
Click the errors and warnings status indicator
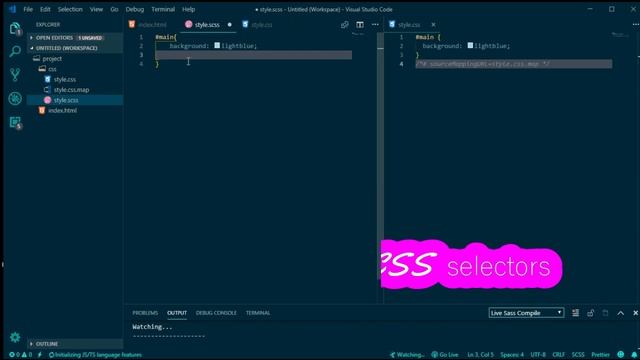pos(20,355)
